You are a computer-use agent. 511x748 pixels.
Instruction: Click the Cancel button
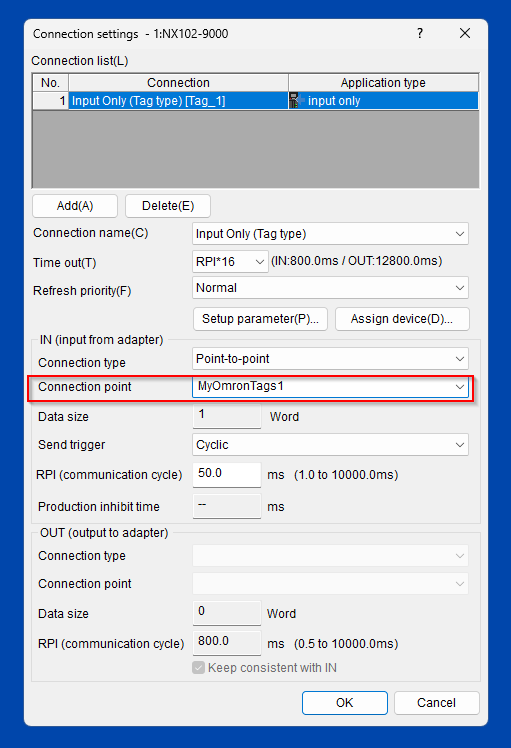coord(436,703)
